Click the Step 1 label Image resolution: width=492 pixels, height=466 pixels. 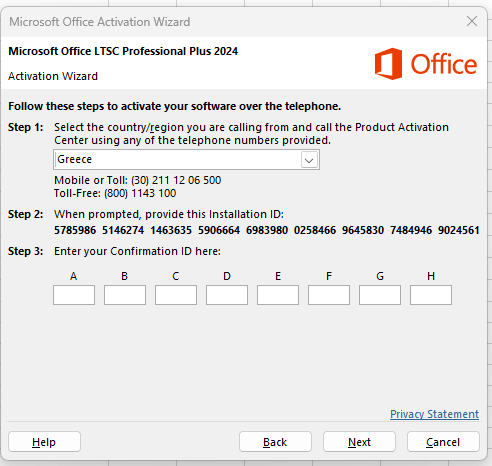click(x=26, y=127)
